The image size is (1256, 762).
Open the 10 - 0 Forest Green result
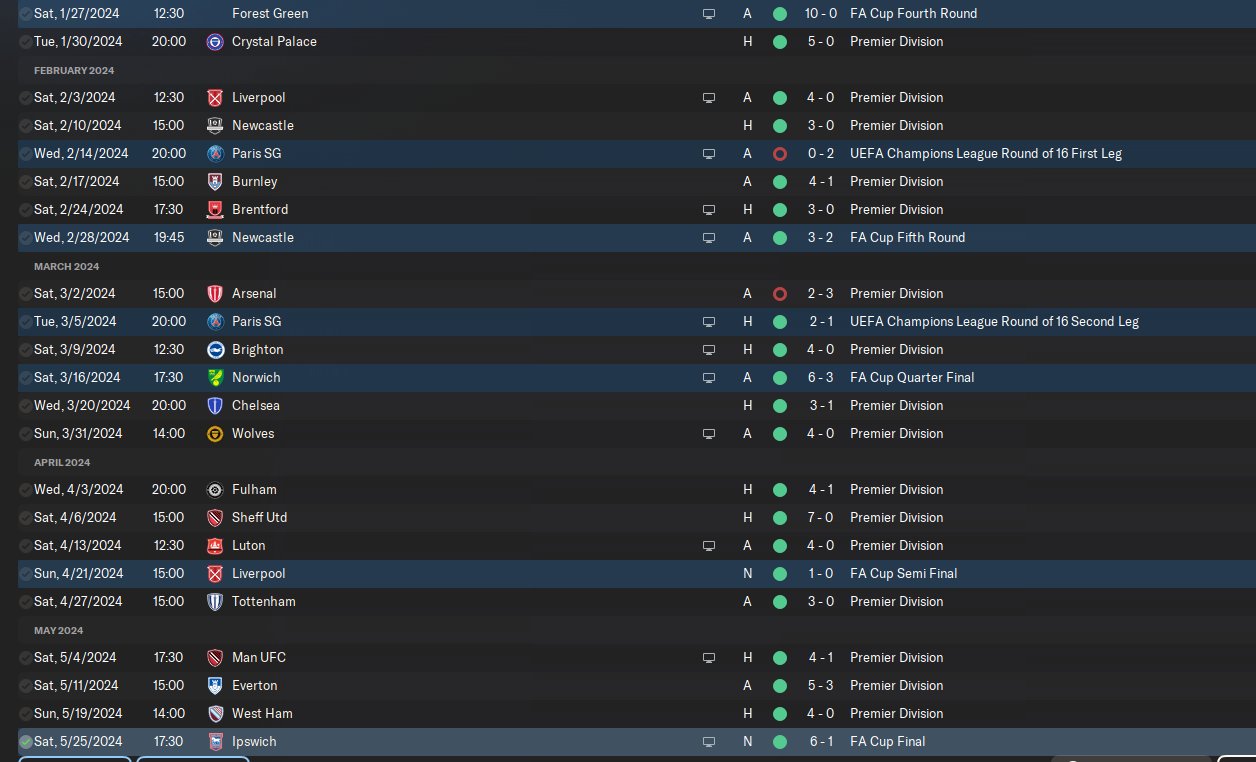tap(821, 14)
